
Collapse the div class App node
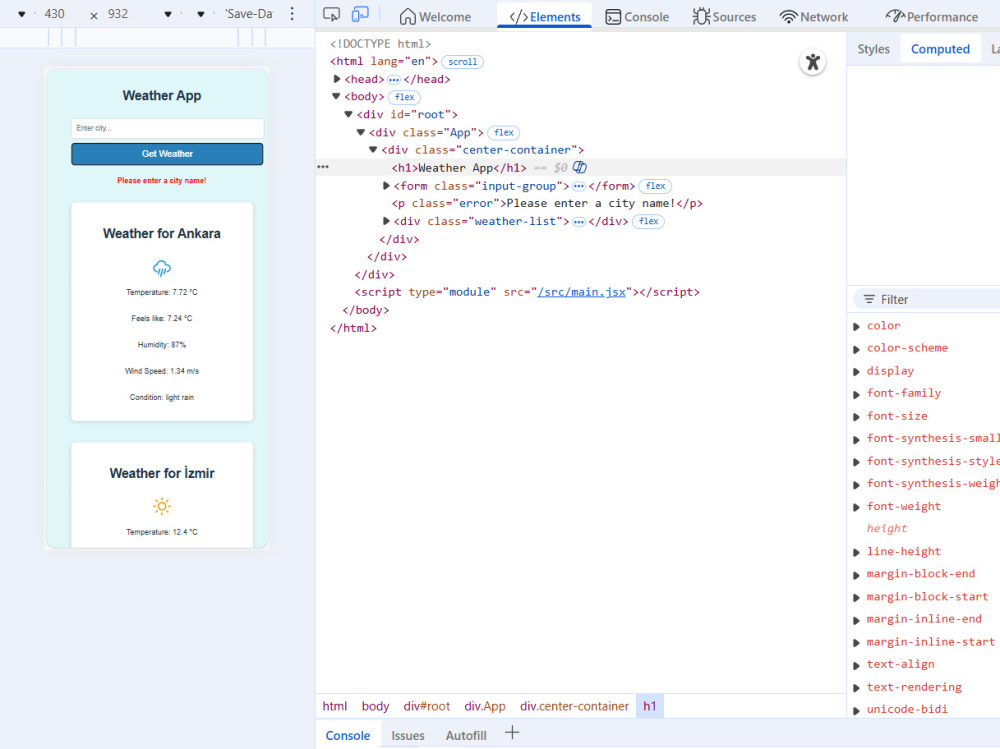pyautogui.click(x=360, y=132)
